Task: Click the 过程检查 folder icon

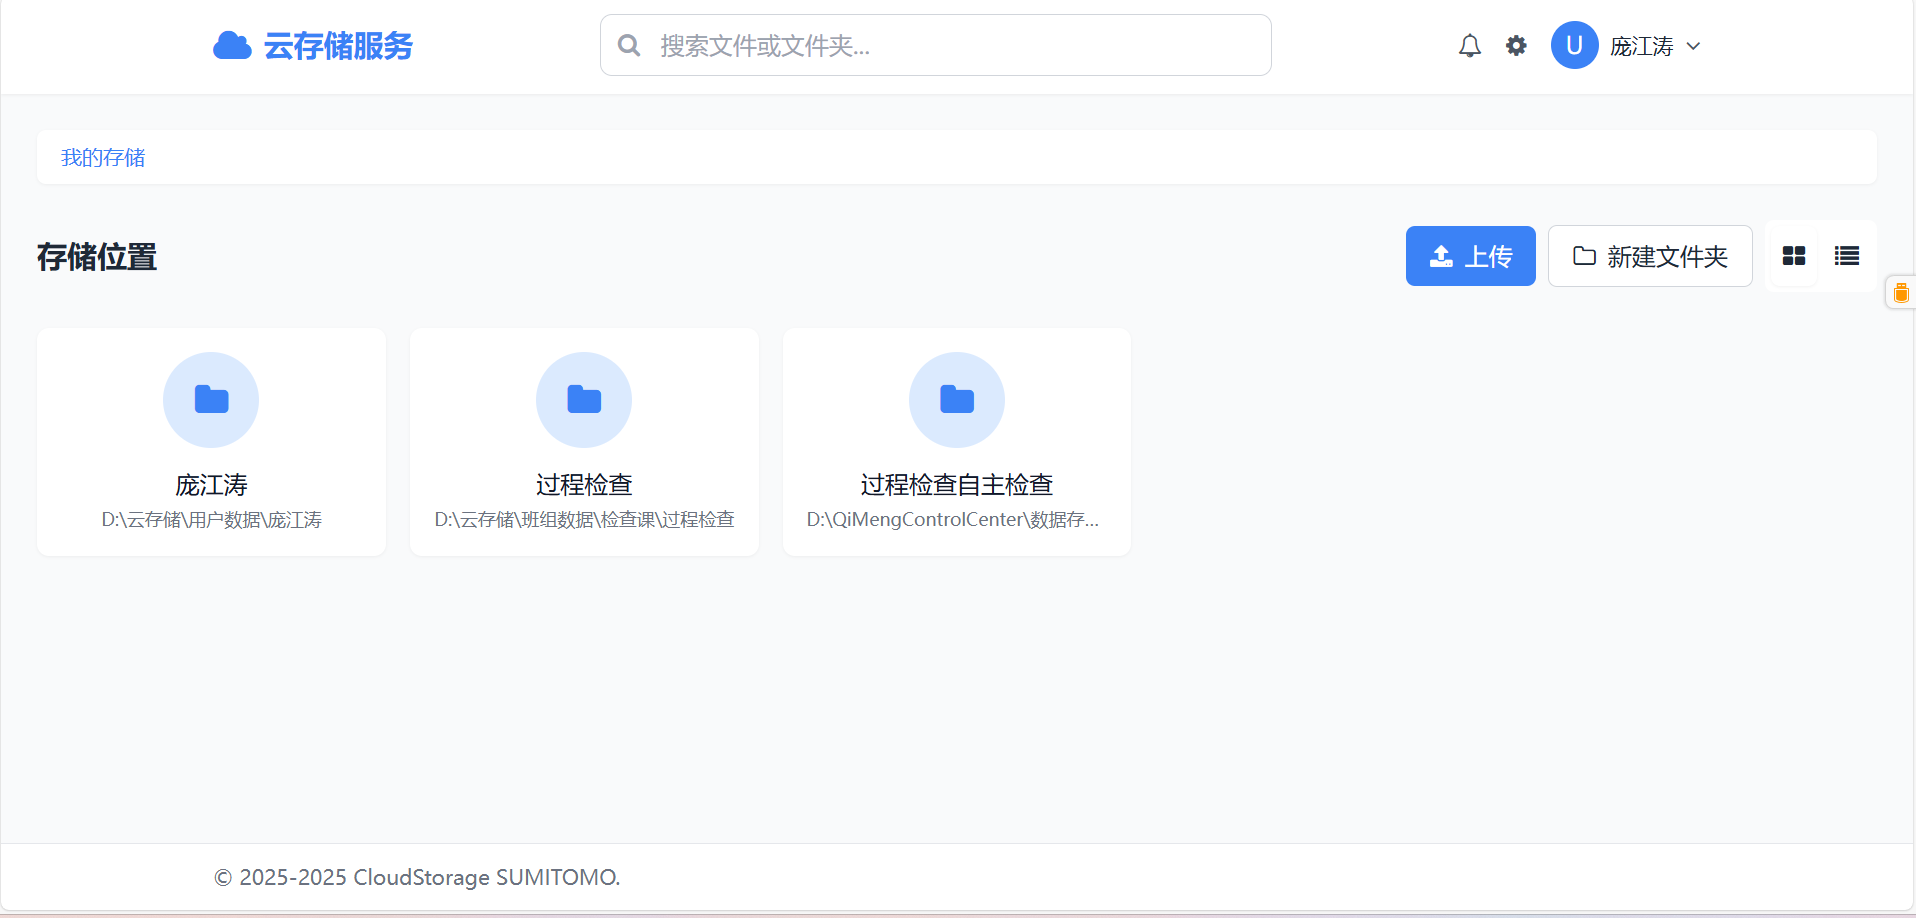Action: click(584, 400)
